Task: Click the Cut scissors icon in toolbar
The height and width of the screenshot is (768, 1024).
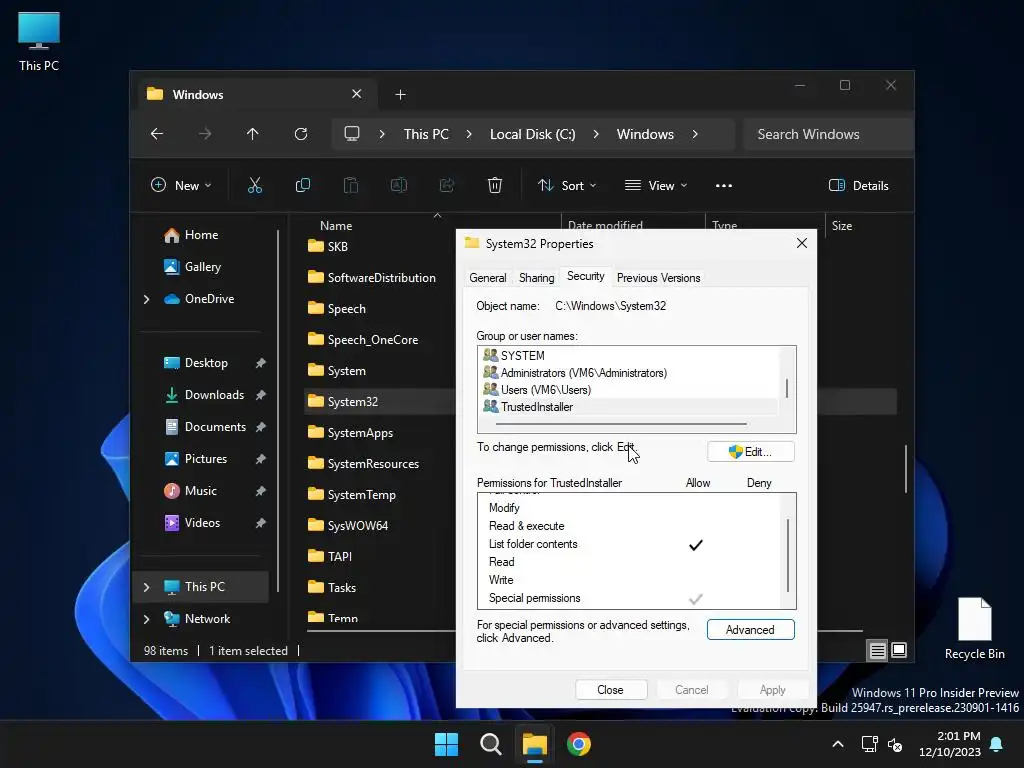Action: pyautogui.click(x=255, y=185)
